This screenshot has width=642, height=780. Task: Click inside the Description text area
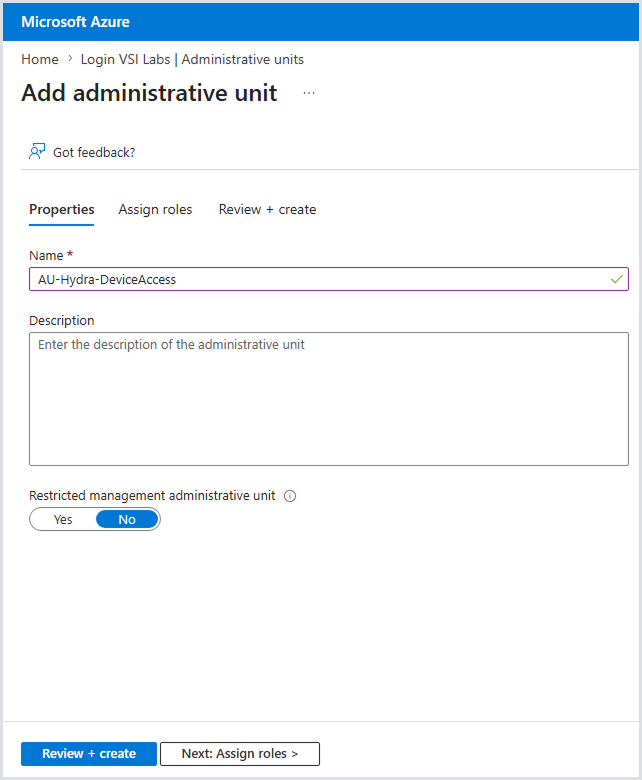329,399
